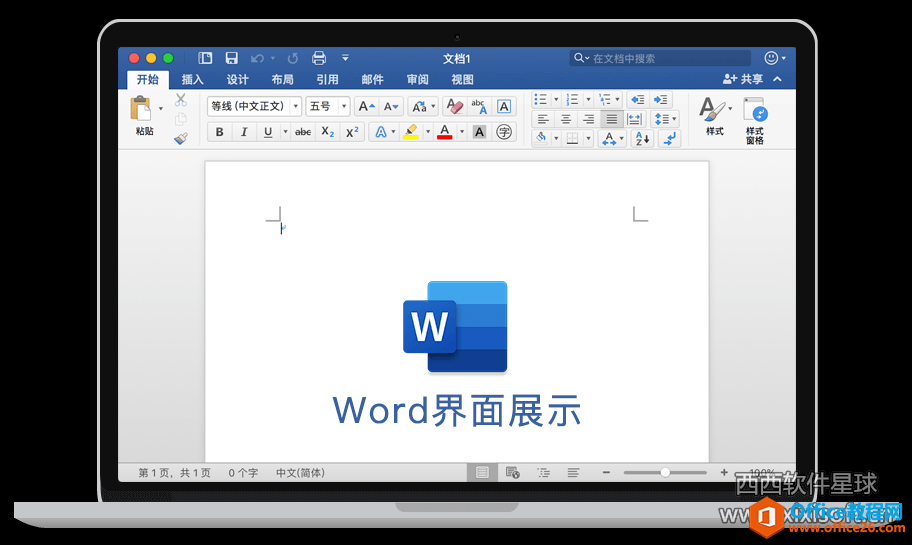Select the Format Painter brush icon
Viewport: 912px width, 545px height.
(181, 138)
